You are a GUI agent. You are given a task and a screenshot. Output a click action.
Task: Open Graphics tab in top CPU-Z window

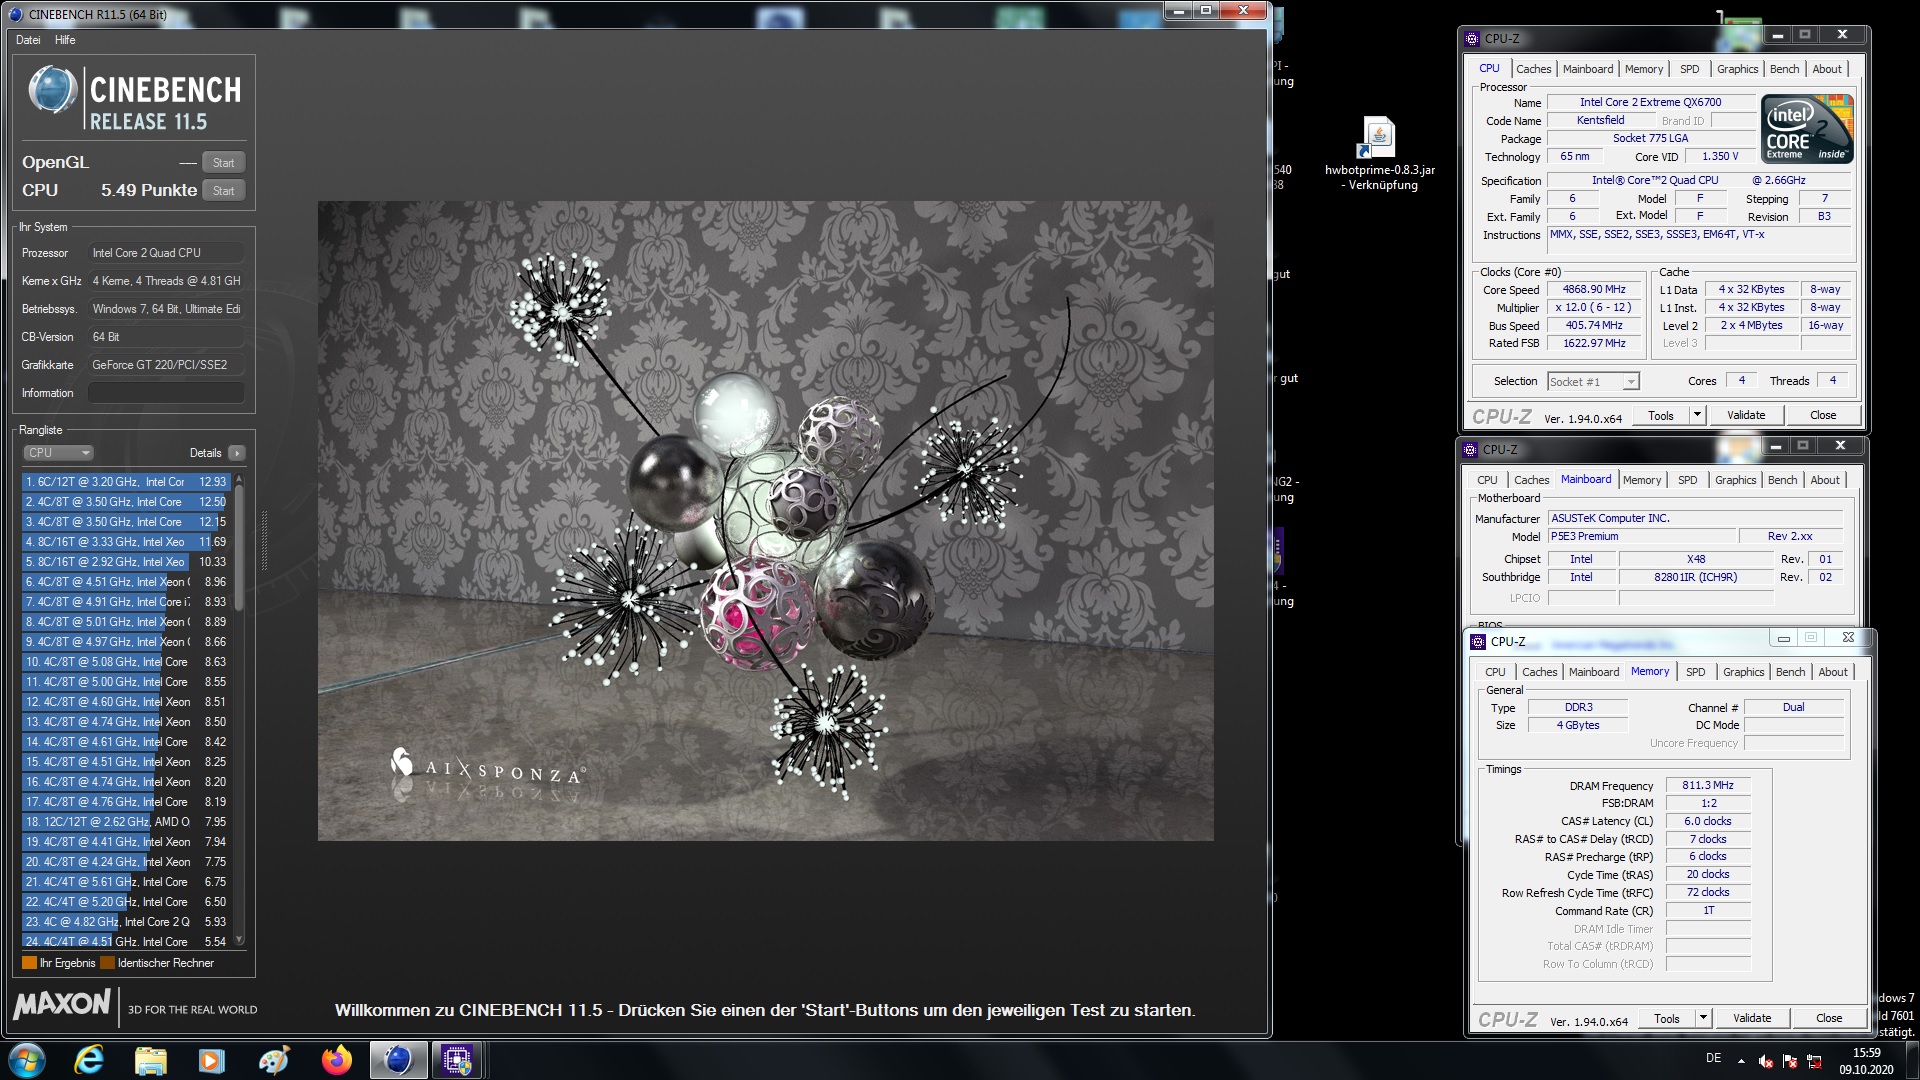1737,69
